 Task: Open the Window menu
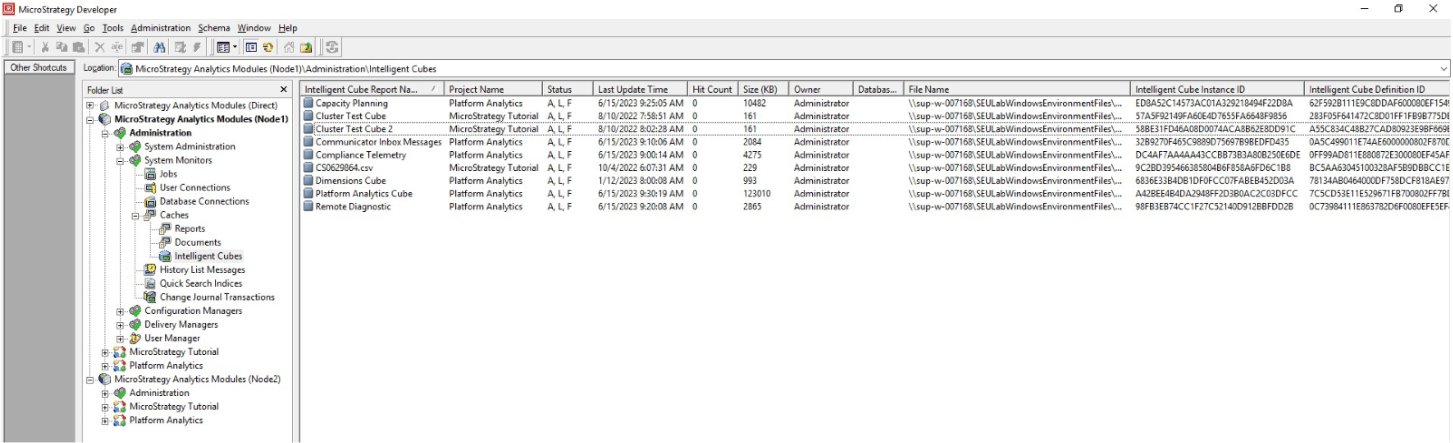click(x=254, y=28)
